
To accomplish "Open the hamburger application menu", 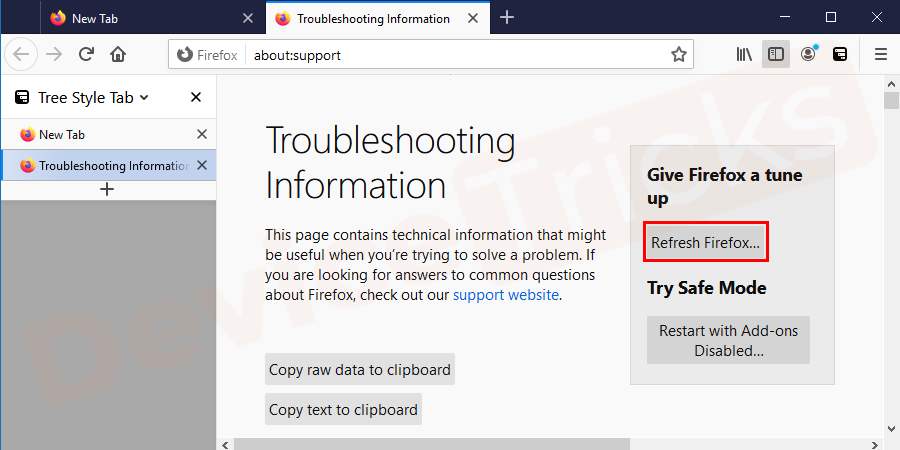I will tap(880, 55).
